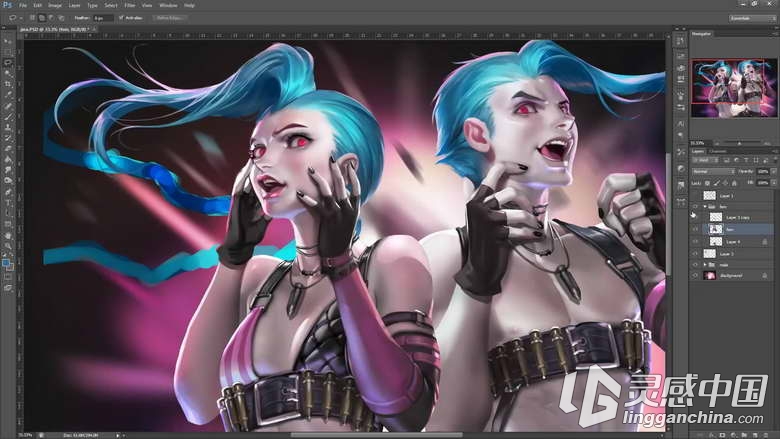Toggle visibility of the lower layer group
Screen dimensions: 780x439
tap(695, 264)
